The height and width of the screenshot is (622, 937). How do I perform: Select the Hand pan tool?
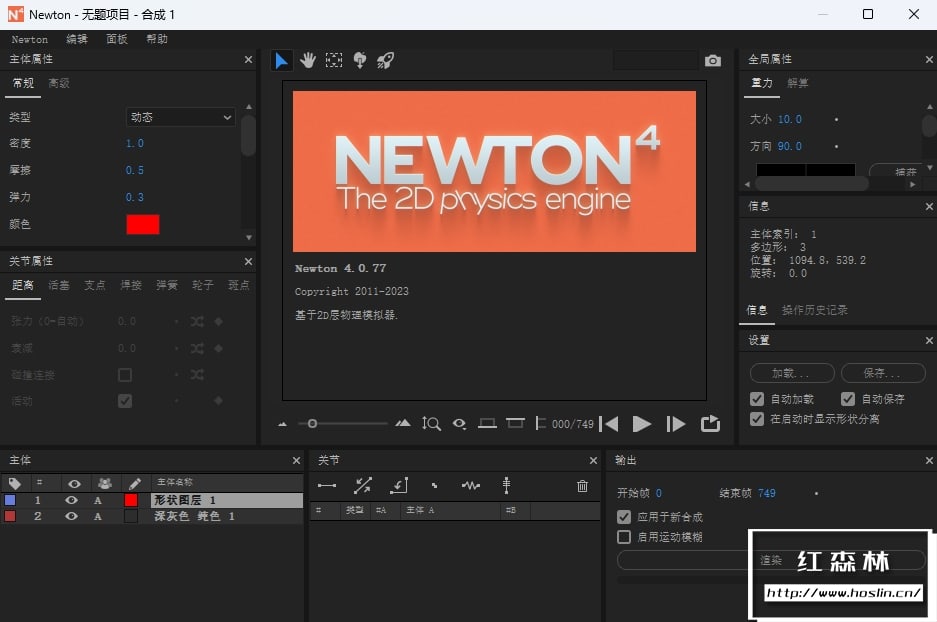(x=308, y=61)
